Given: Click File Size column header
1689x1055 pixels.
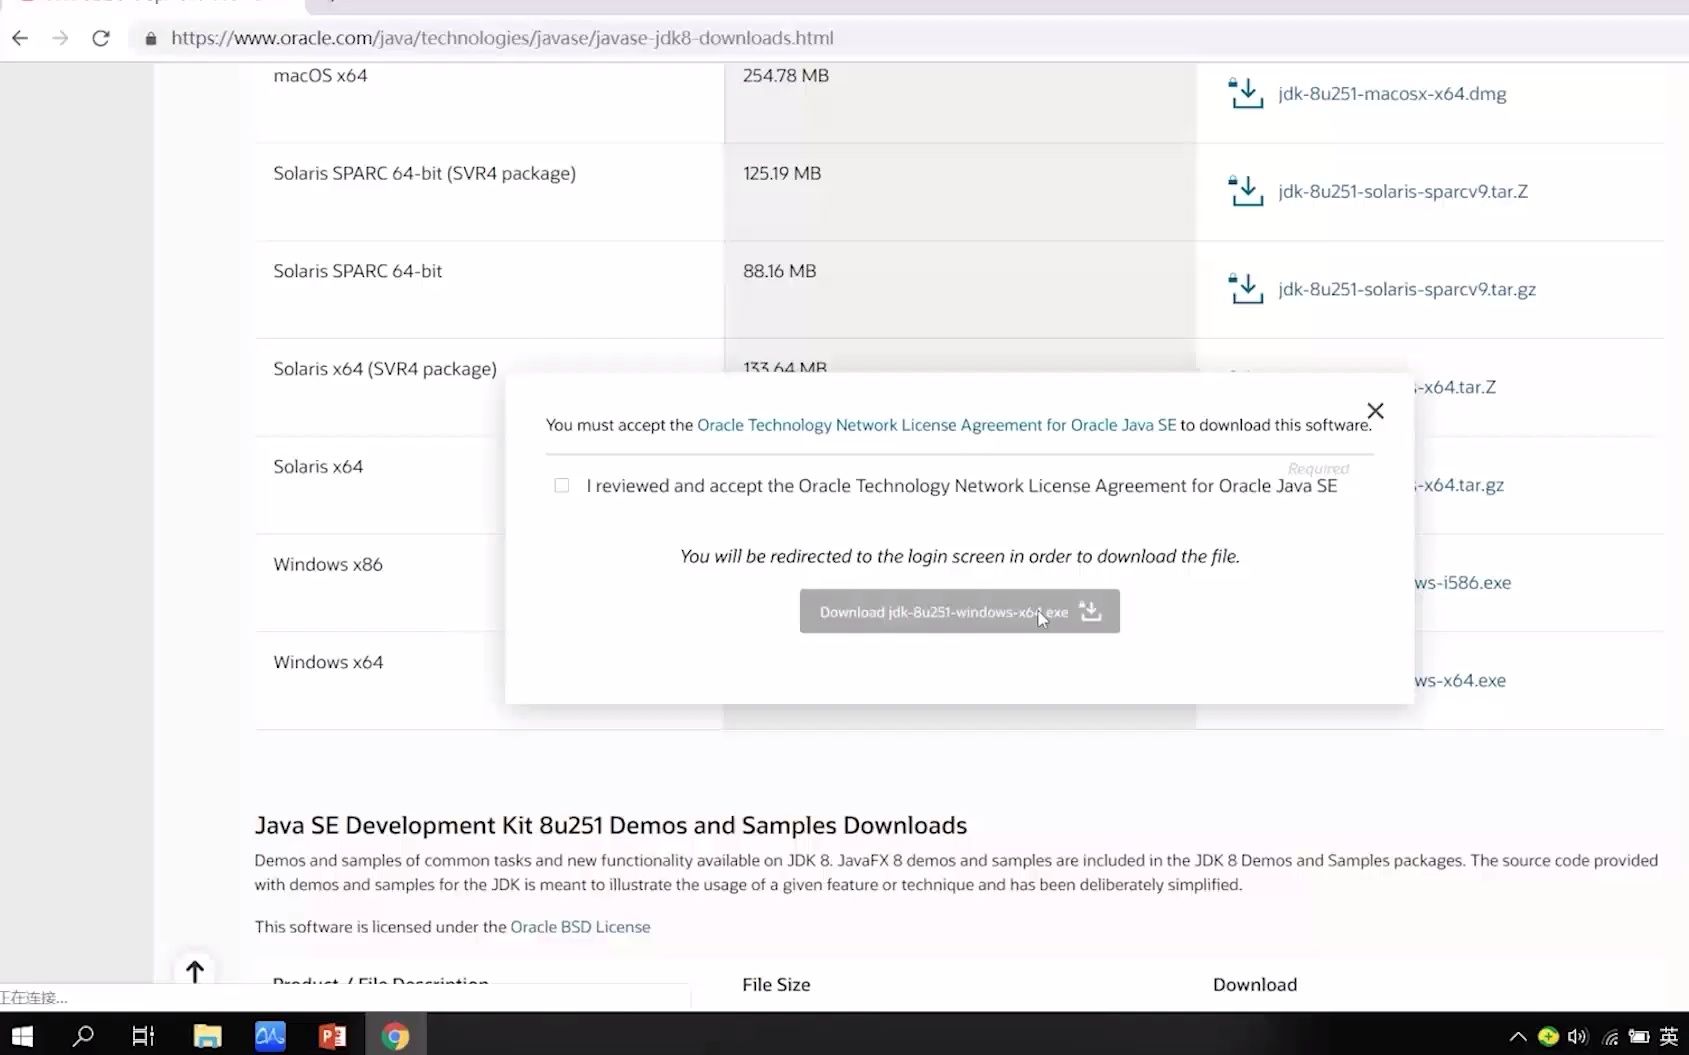Looking at the screenshot, I should click(x=776, y=985).
